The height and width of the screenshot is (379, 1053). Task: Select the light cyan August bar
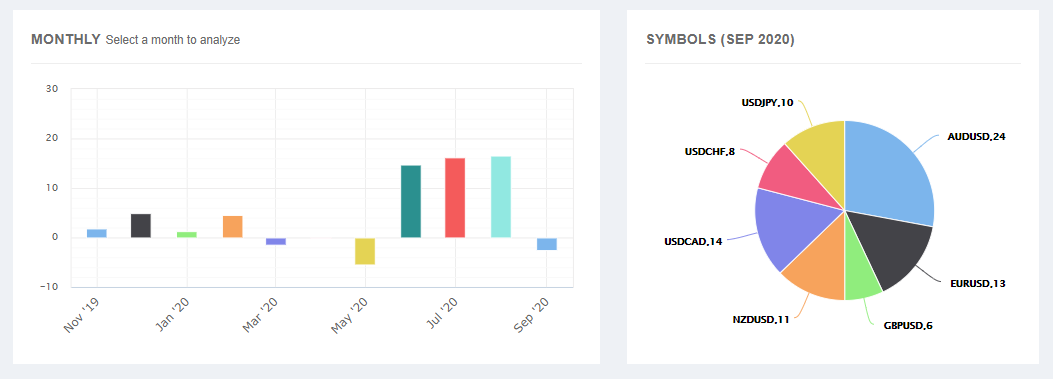pos(501,197)
